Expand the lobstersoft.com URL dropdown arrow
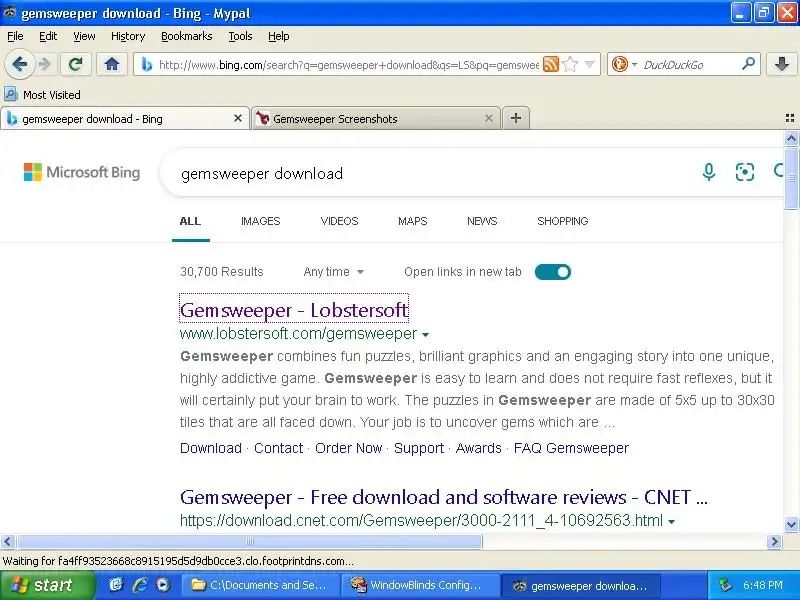 coord(426,335)
